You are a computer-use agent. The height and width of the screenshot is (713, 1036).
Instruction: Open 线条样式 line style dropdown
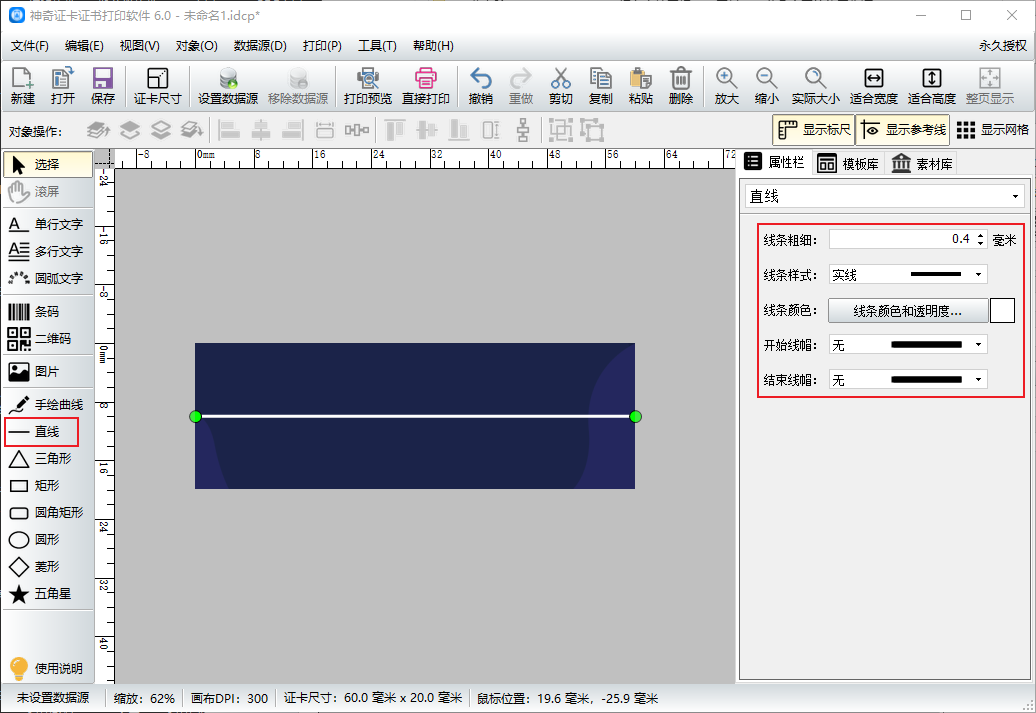pyautogui.click(x=908, y=275)
